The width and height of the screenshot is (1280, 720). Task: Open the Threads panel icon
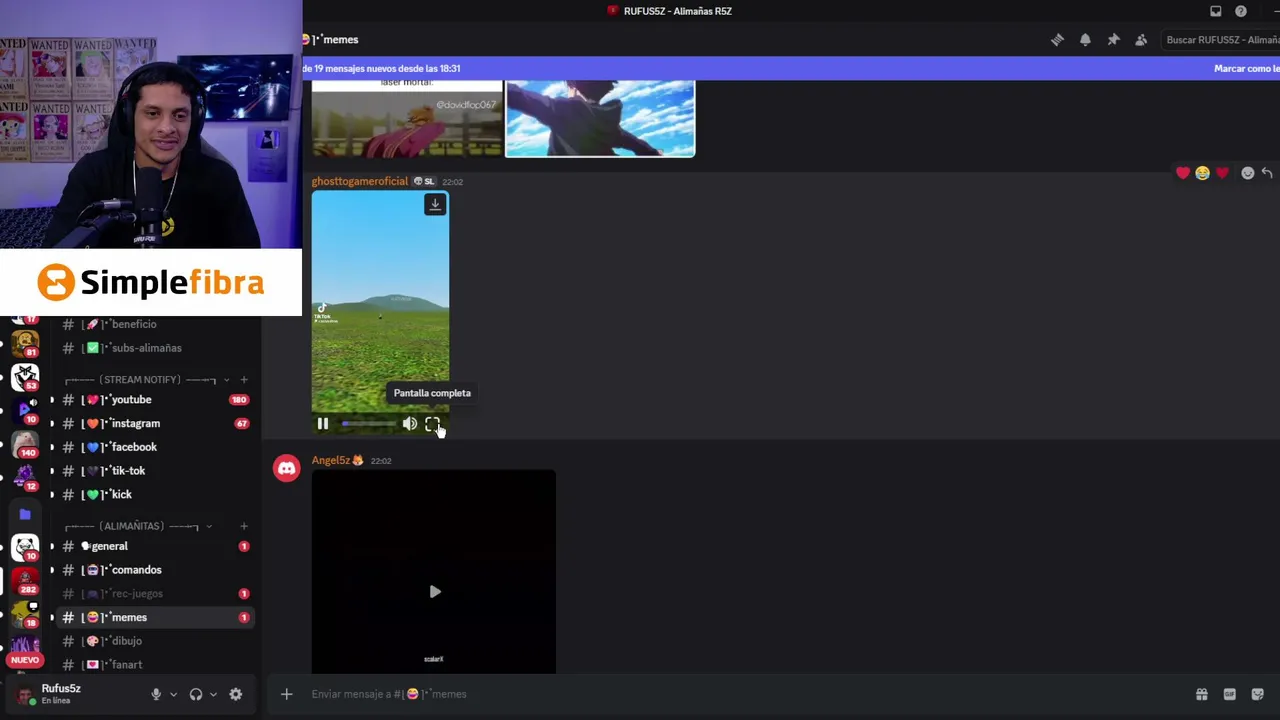[1057, 40]
